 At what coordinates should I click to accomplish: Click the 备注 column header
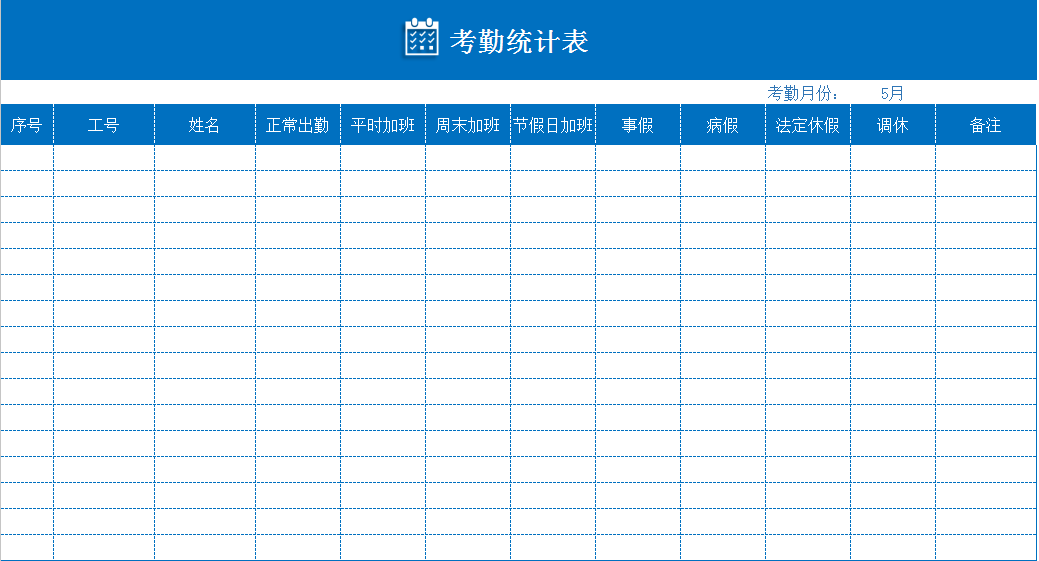click(985, 125)
